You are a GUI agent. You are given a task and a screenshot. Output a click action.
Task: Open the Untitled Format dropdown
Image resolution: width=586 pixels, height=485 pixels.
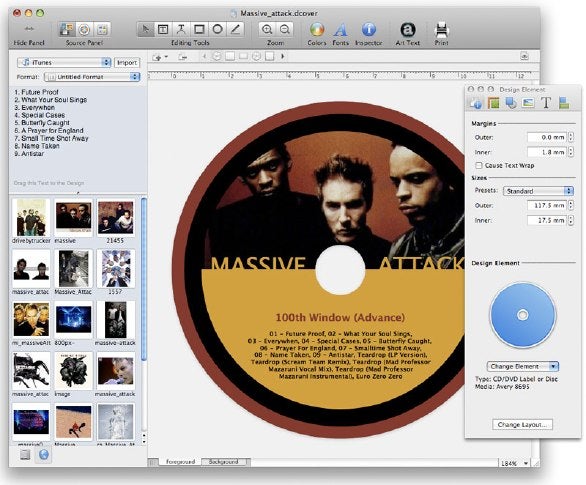pyautogui.click(x=92, y=77)
